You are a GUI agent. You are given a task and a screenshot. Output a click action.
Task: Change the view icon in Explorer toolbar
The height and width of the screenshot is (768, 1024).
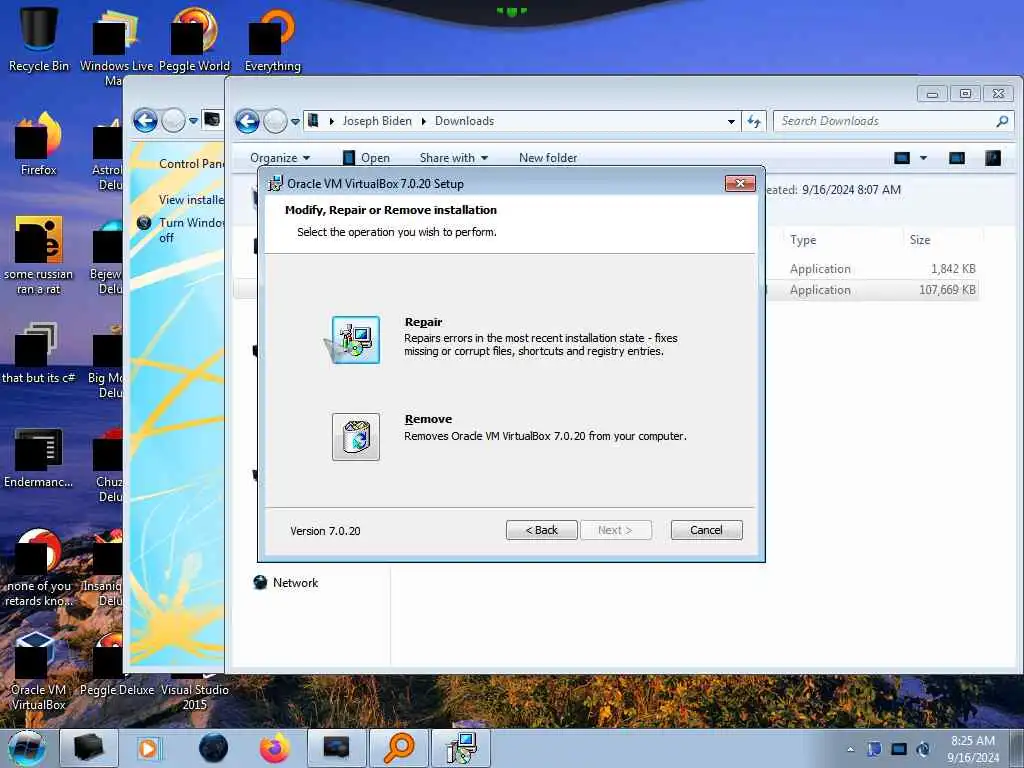point(902,158)
